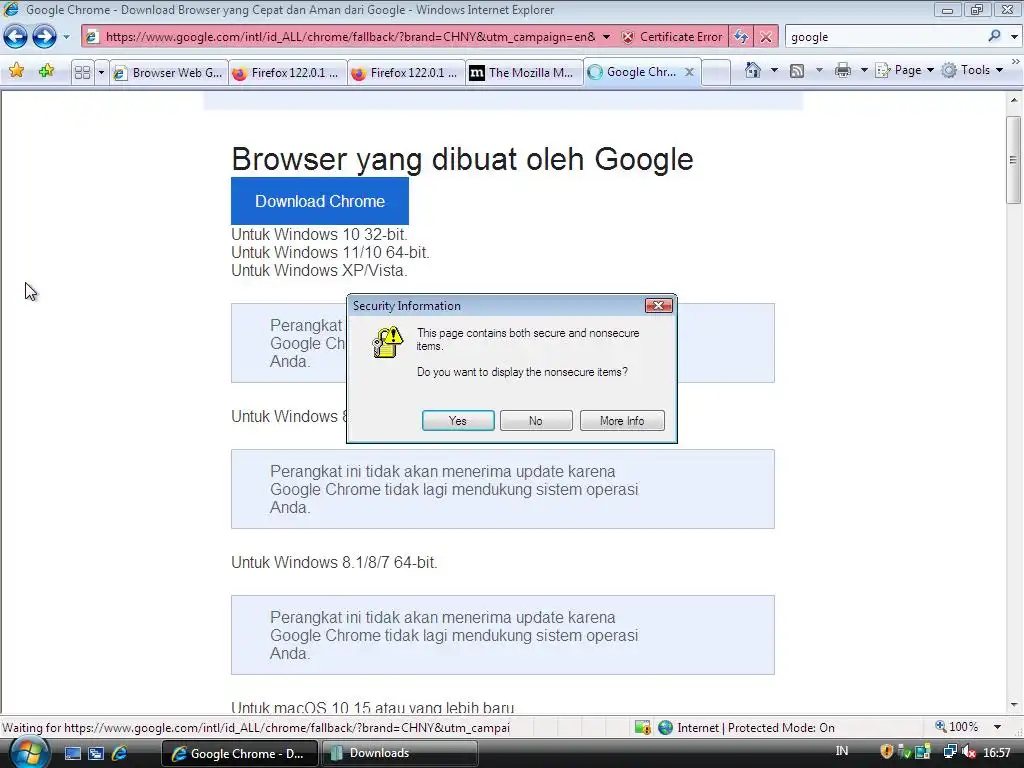Click the lock warning icon in dialog

click(x=388, y=342)
